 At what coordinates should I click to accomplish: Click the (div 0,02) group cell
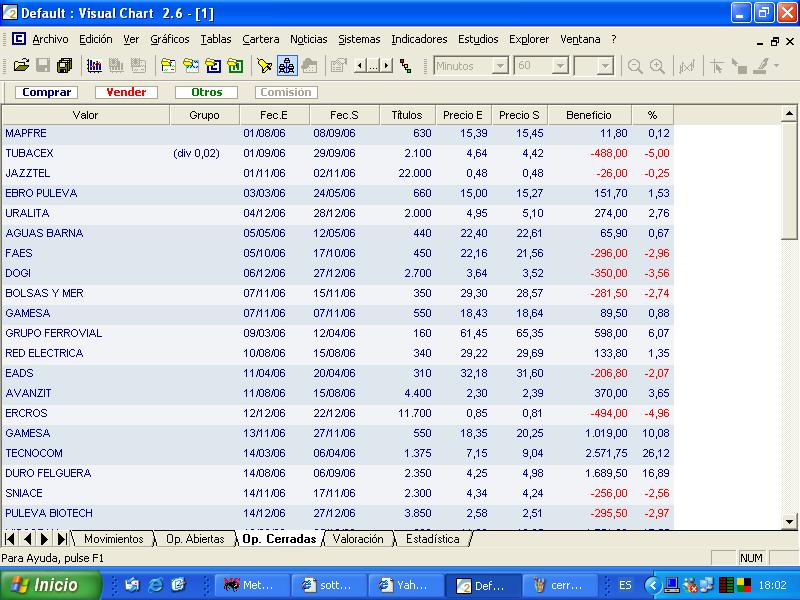coord(196,153)
